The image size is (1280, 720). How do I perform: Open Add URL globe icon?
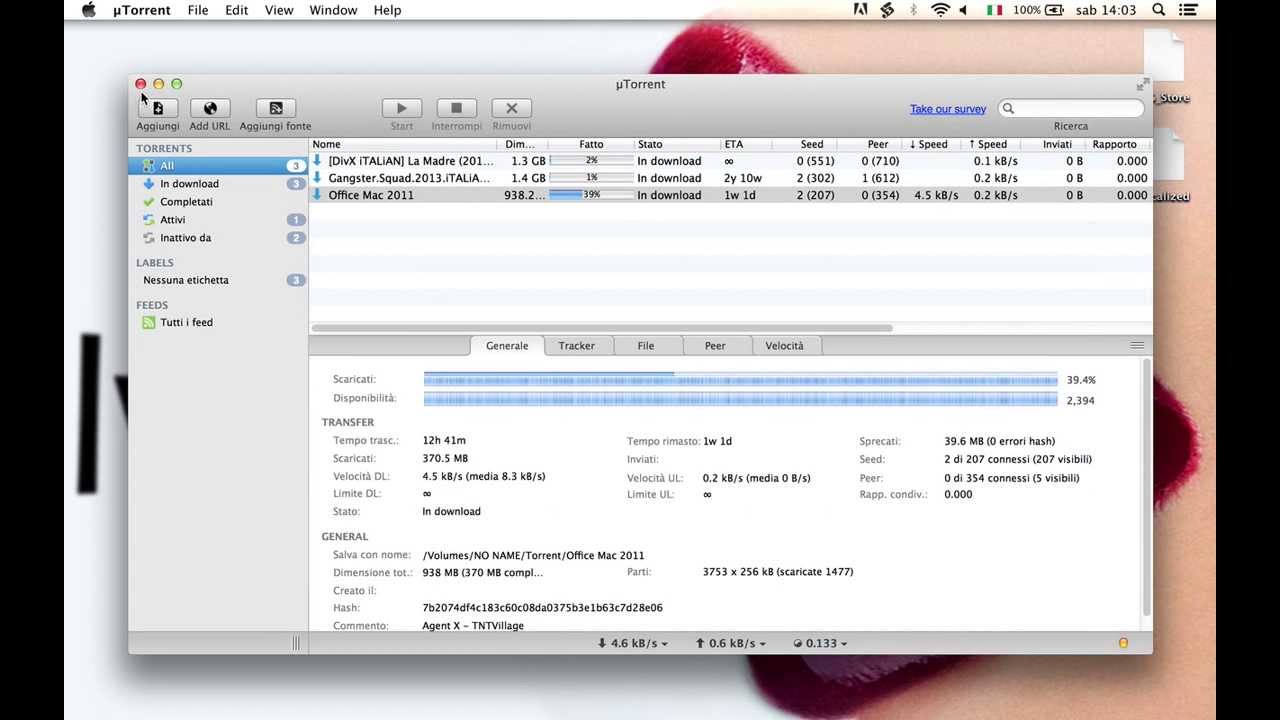pyautogui.click(x=210, y=108)
